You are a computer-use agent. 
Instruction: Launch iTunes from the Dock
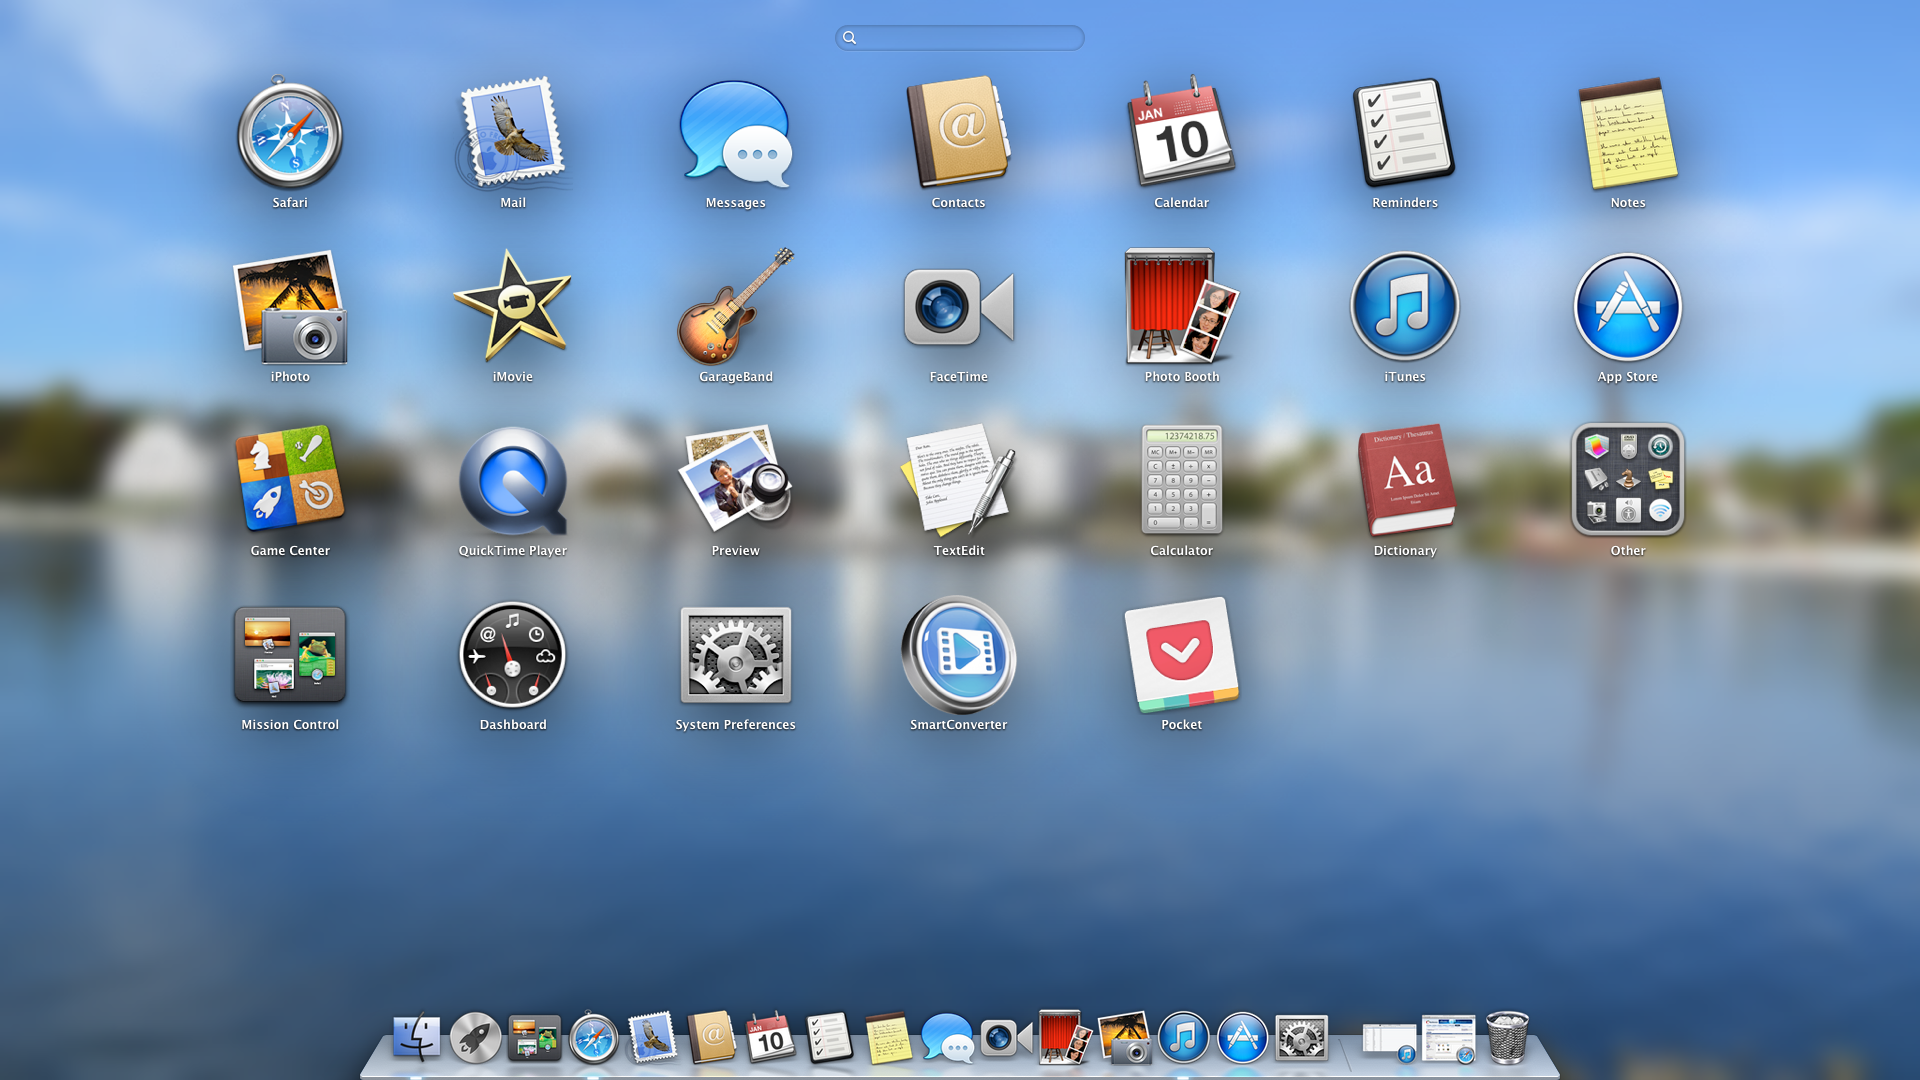tap(1183, 1038)
